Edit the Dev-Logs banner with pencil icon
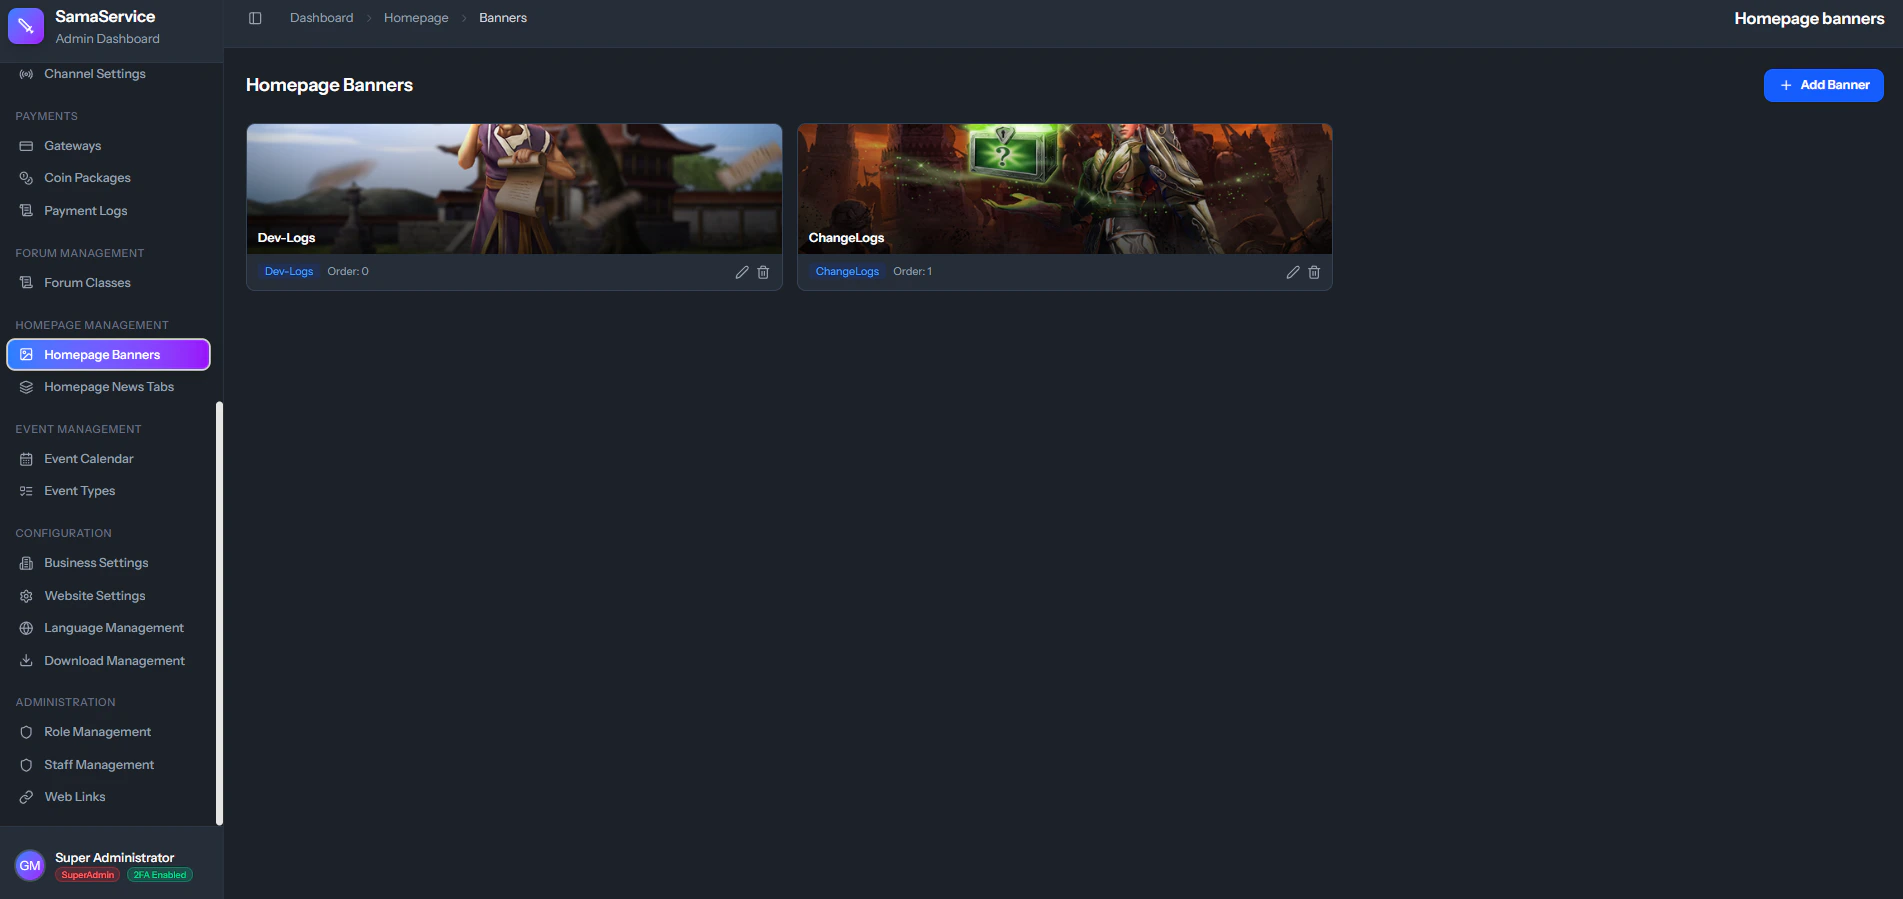 742,272
